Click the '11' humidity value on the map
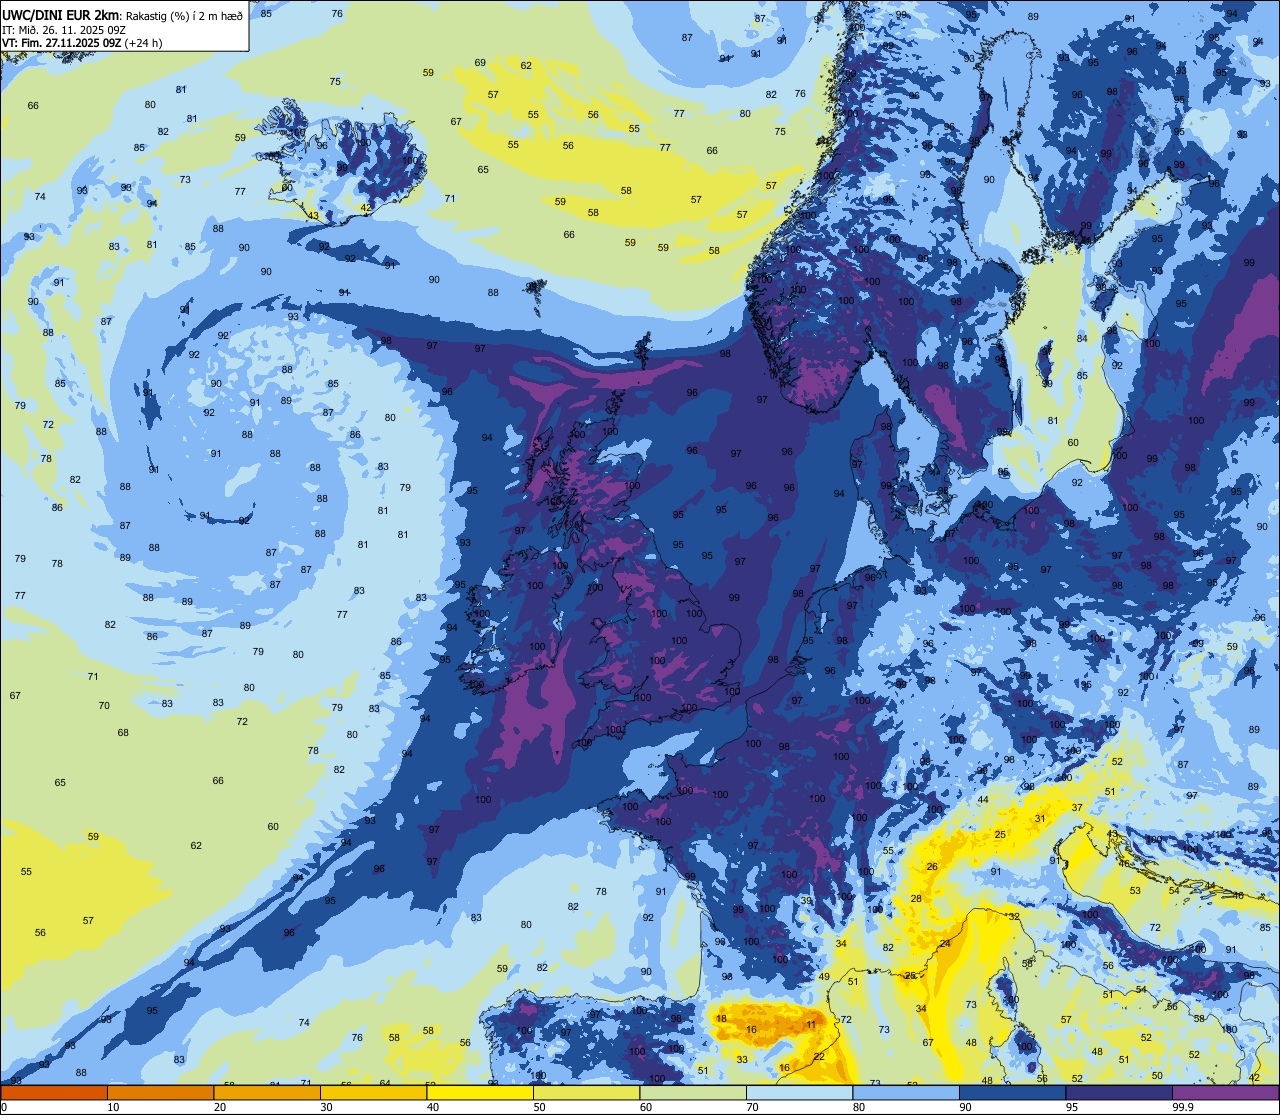This screenshot has width=1280, height=1115. 812,1025
